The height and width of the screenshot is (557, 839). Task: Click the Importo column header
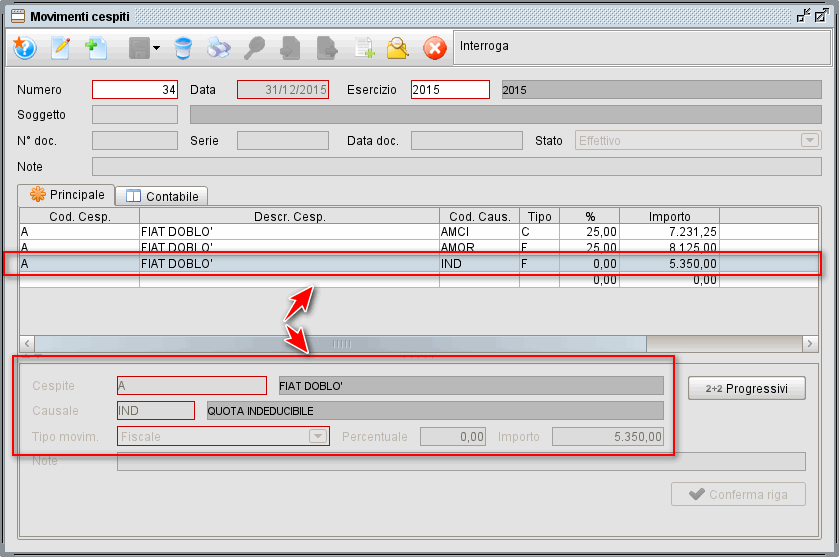pos(669,216)
